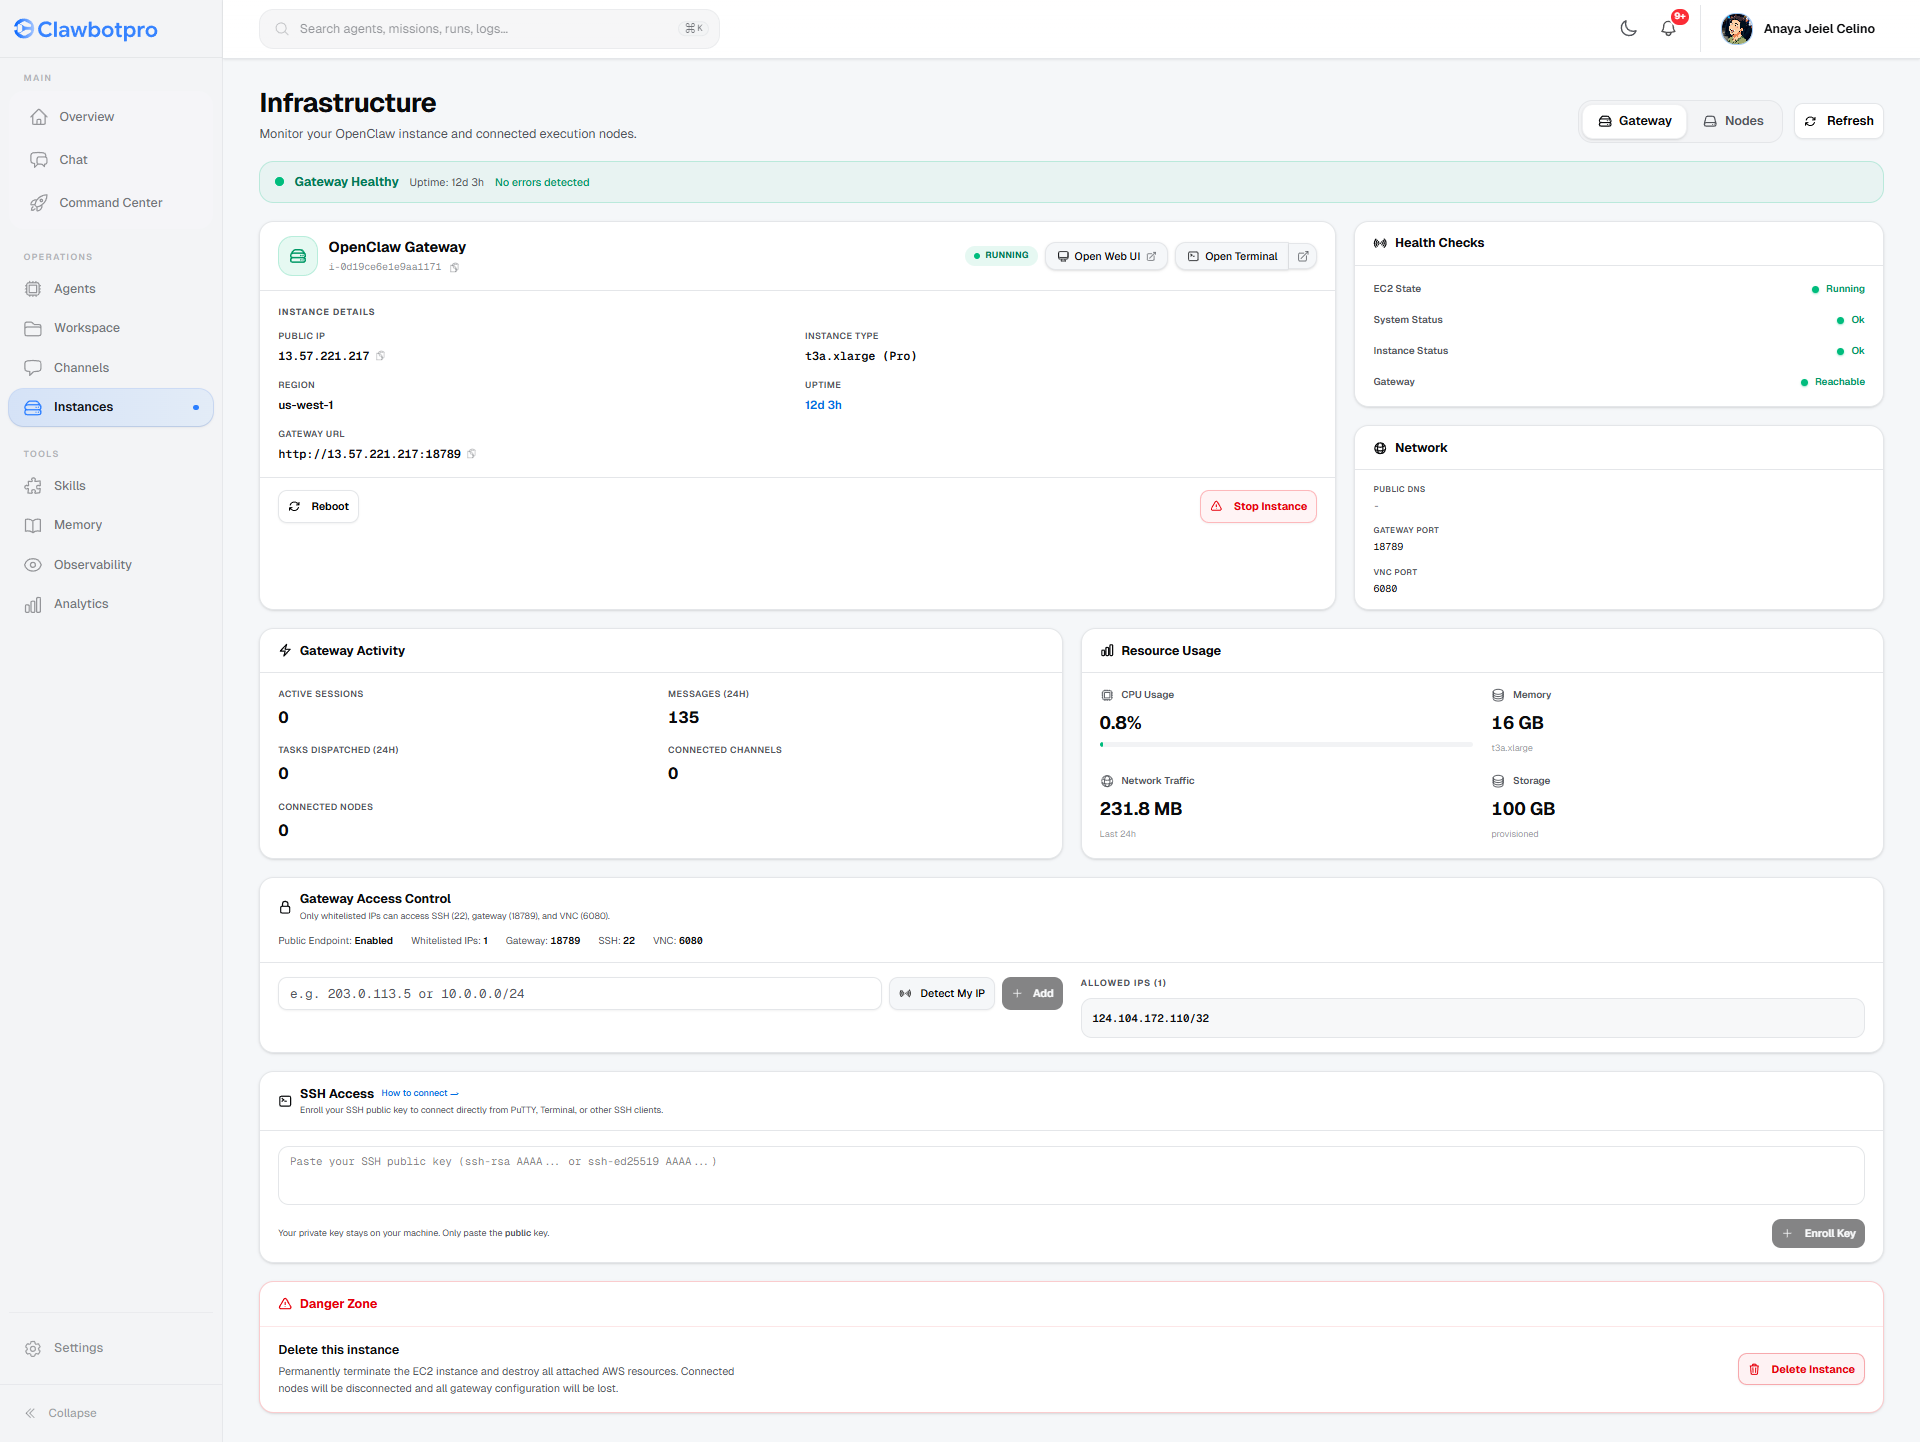Switch to the Gateway view

1635,121
